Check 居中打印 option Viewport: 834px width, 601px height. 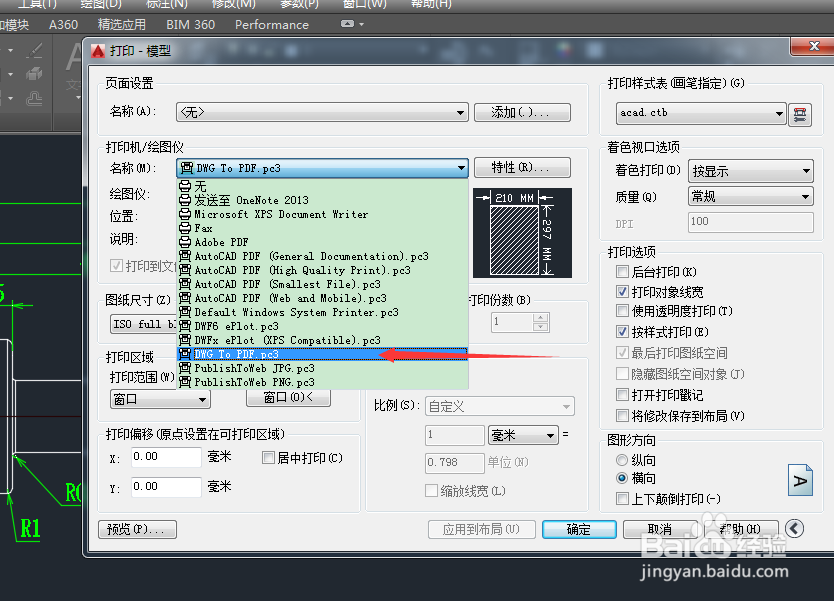269,457
